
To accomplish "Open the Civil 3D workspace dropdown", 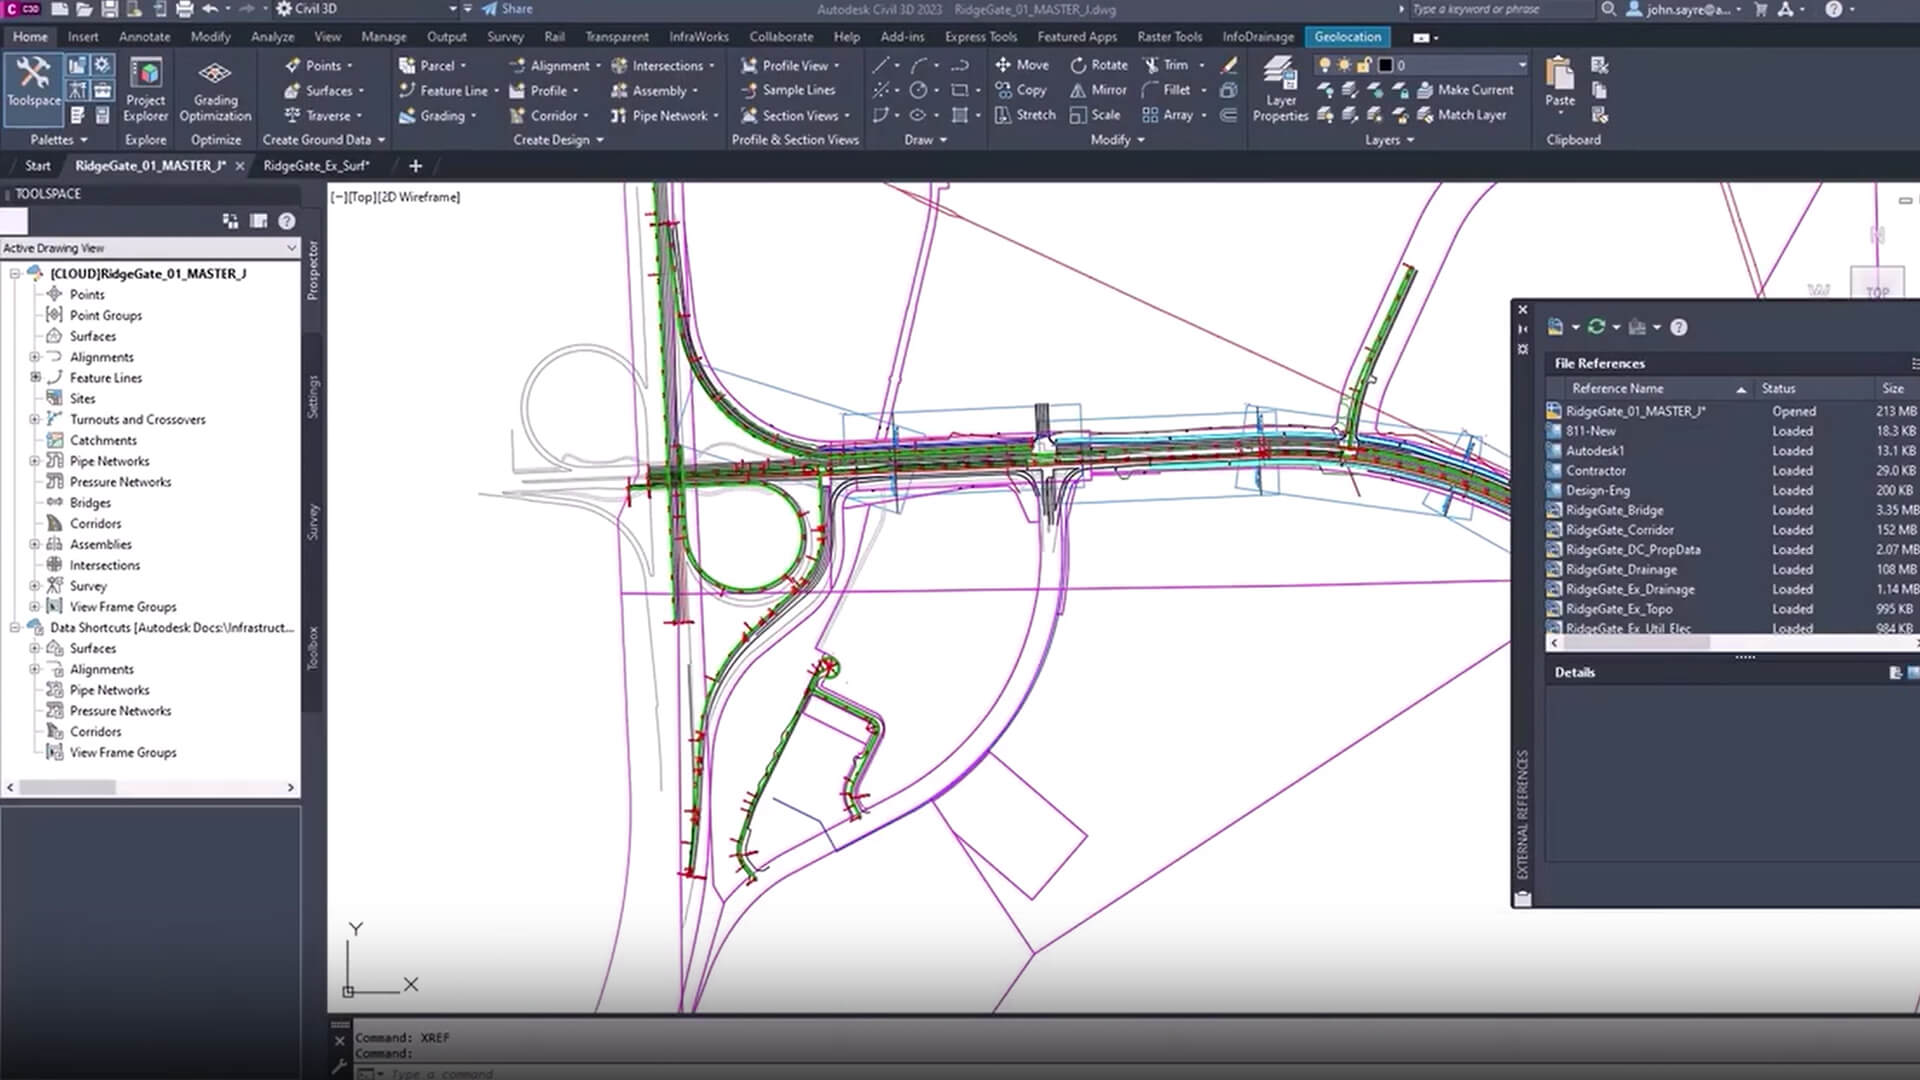I will (x=365, y=9).
